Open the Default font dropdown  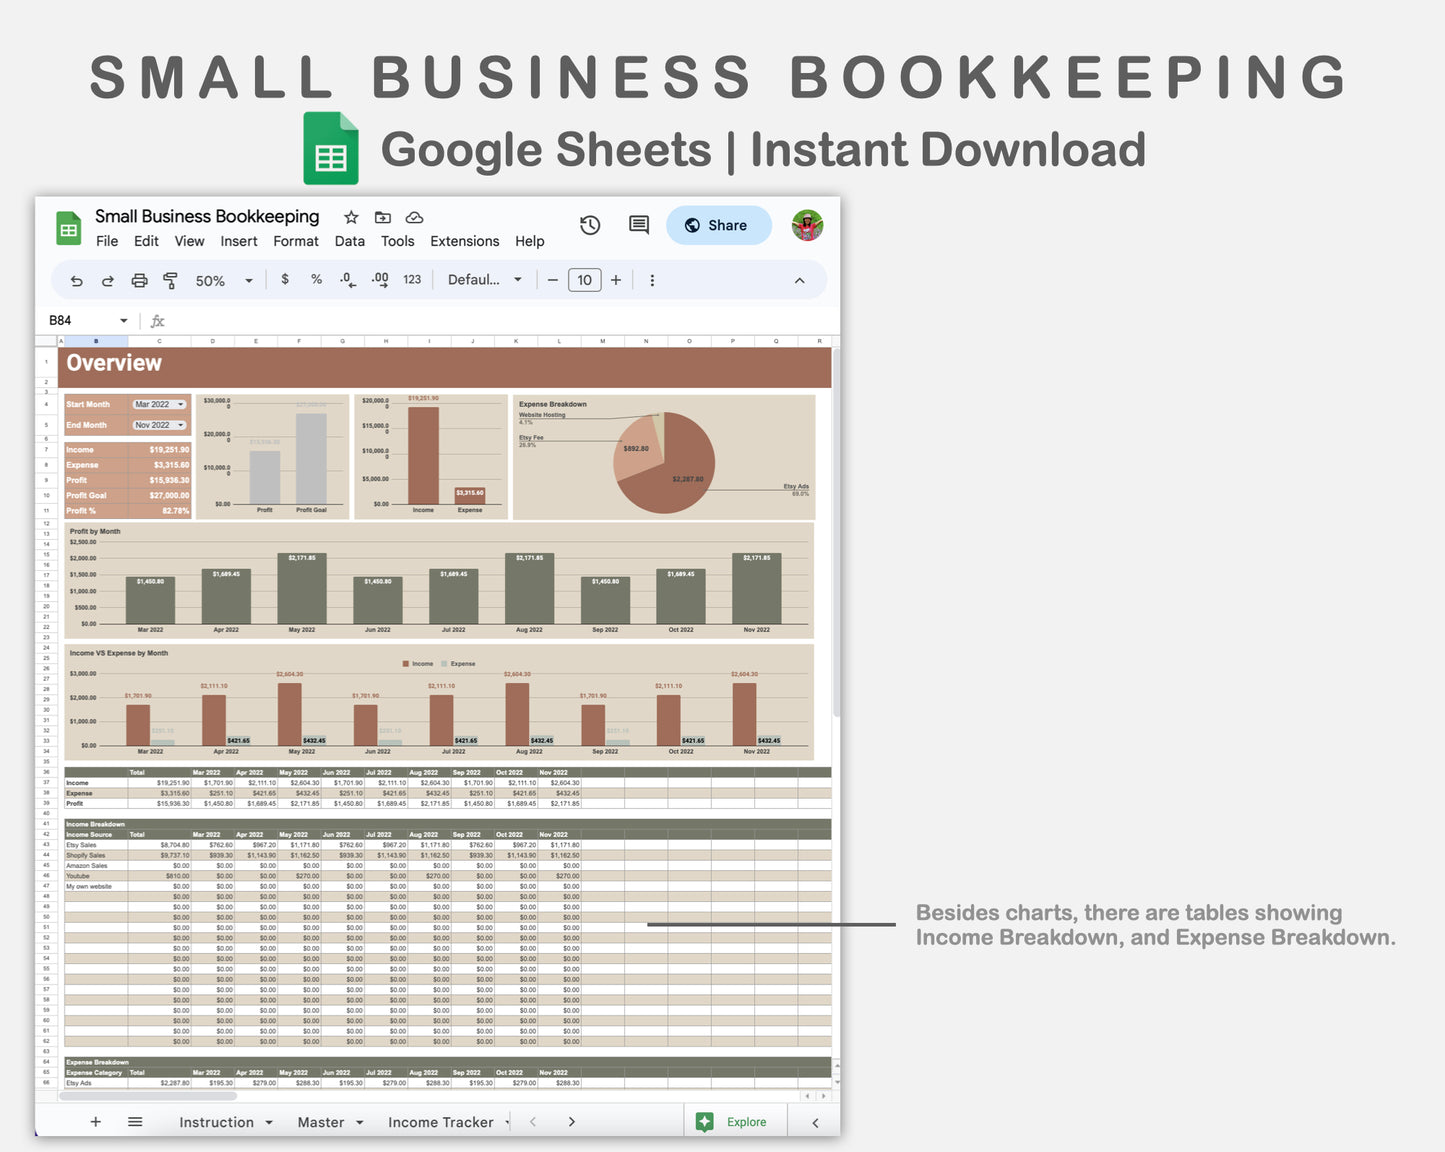point(484,280)
